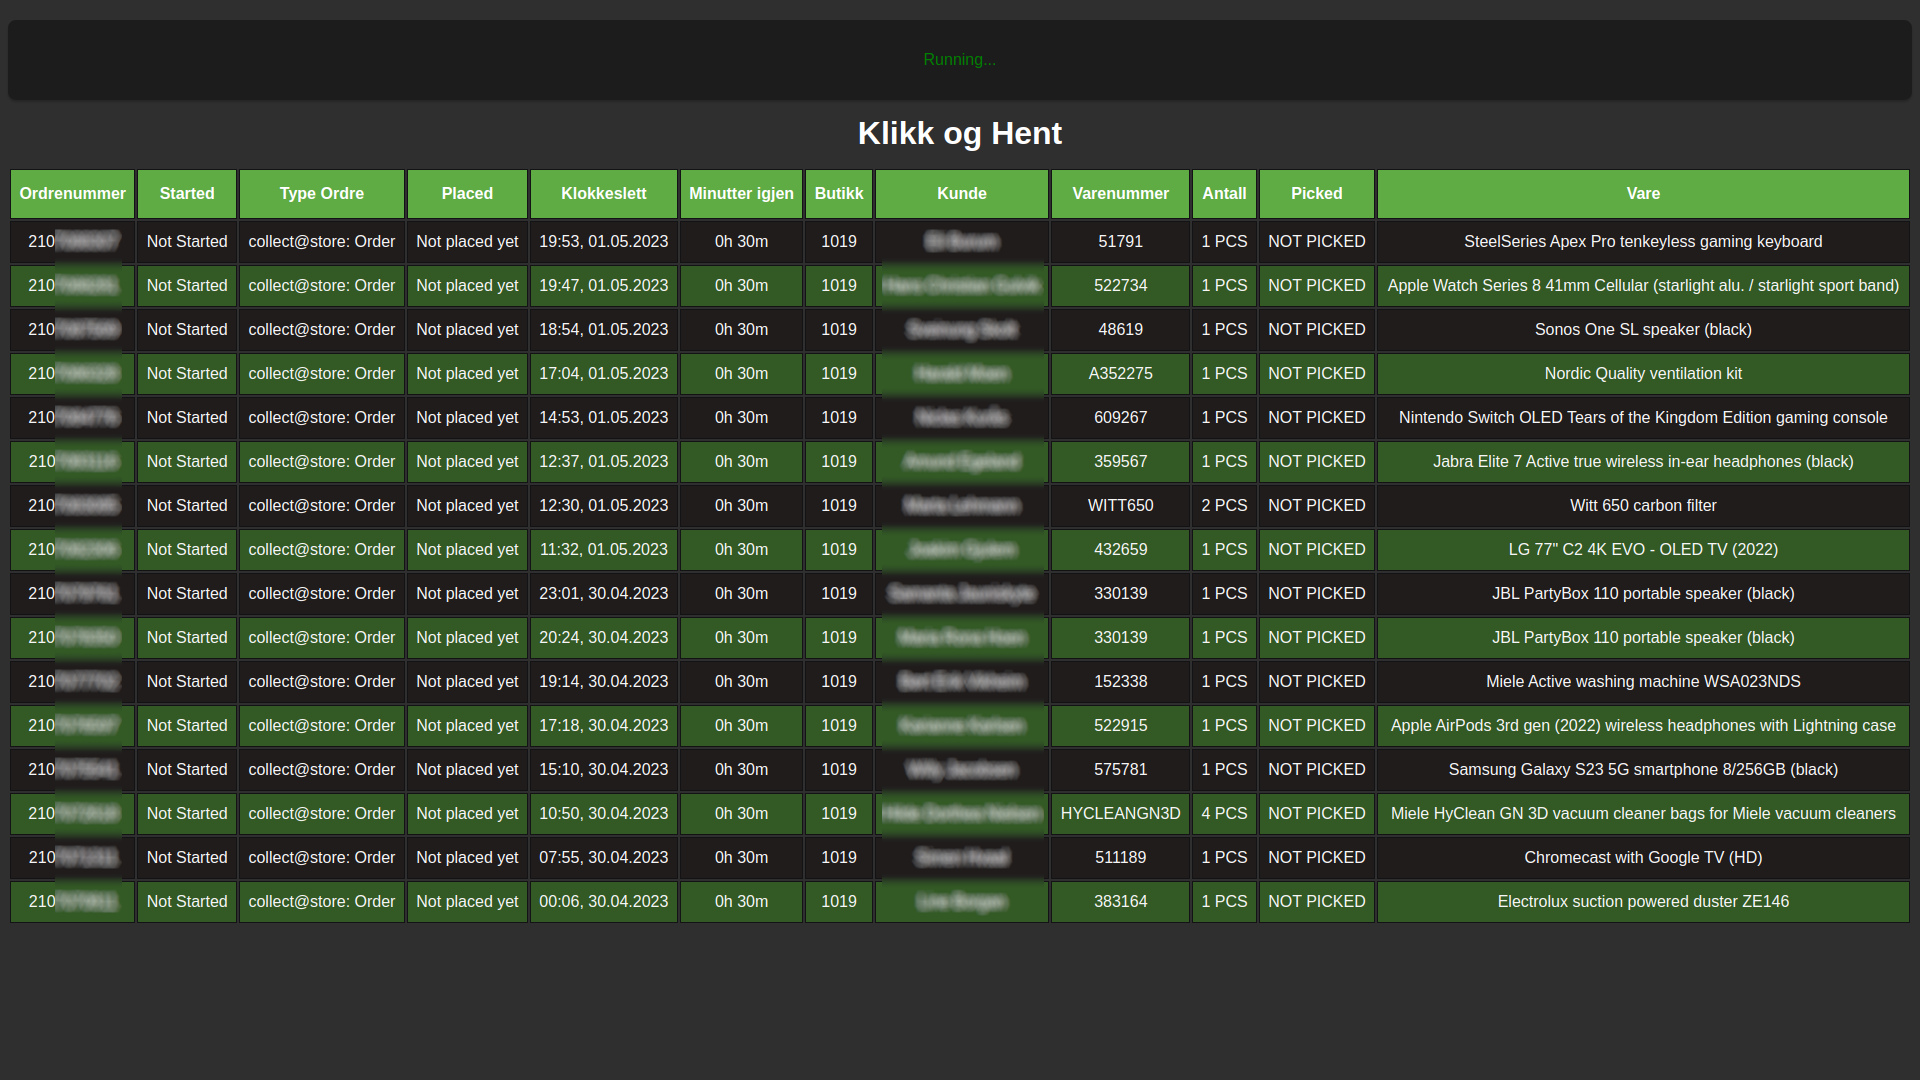Image resolution: width=1920 pixels, height=1080 pixels.
Task: Click item number 152338
Action: pyautogui.click(x=1120, y=682)
